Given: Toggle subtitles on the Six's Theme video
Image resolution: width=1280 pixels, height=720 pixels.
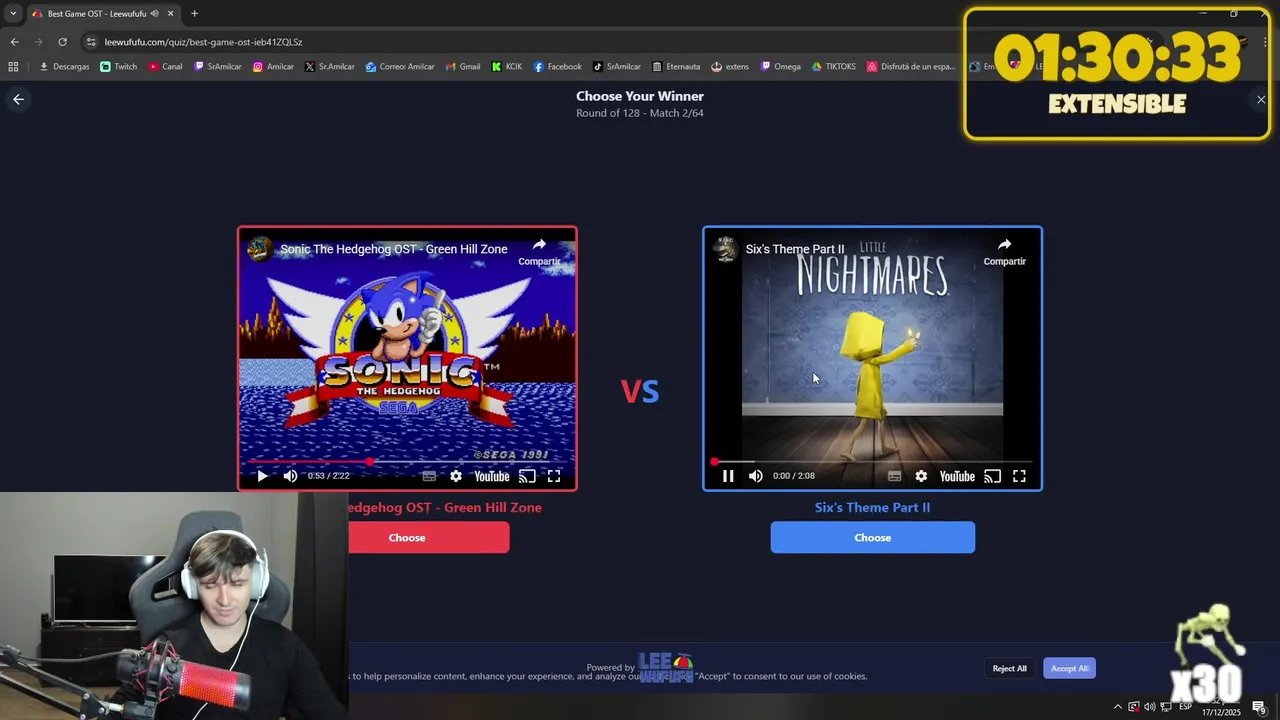Looking at the screenshot, I should click(894, 476).
